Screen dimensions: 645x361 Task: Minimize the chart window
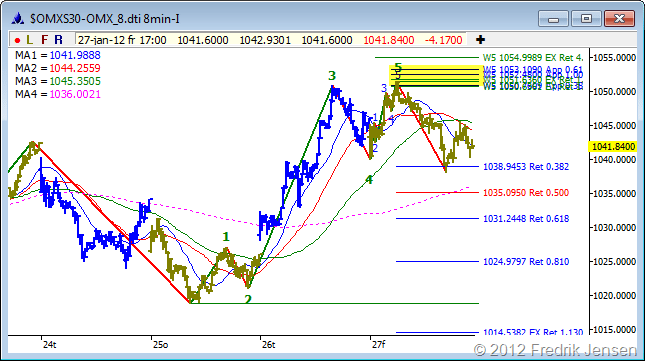tap(553, 19)
